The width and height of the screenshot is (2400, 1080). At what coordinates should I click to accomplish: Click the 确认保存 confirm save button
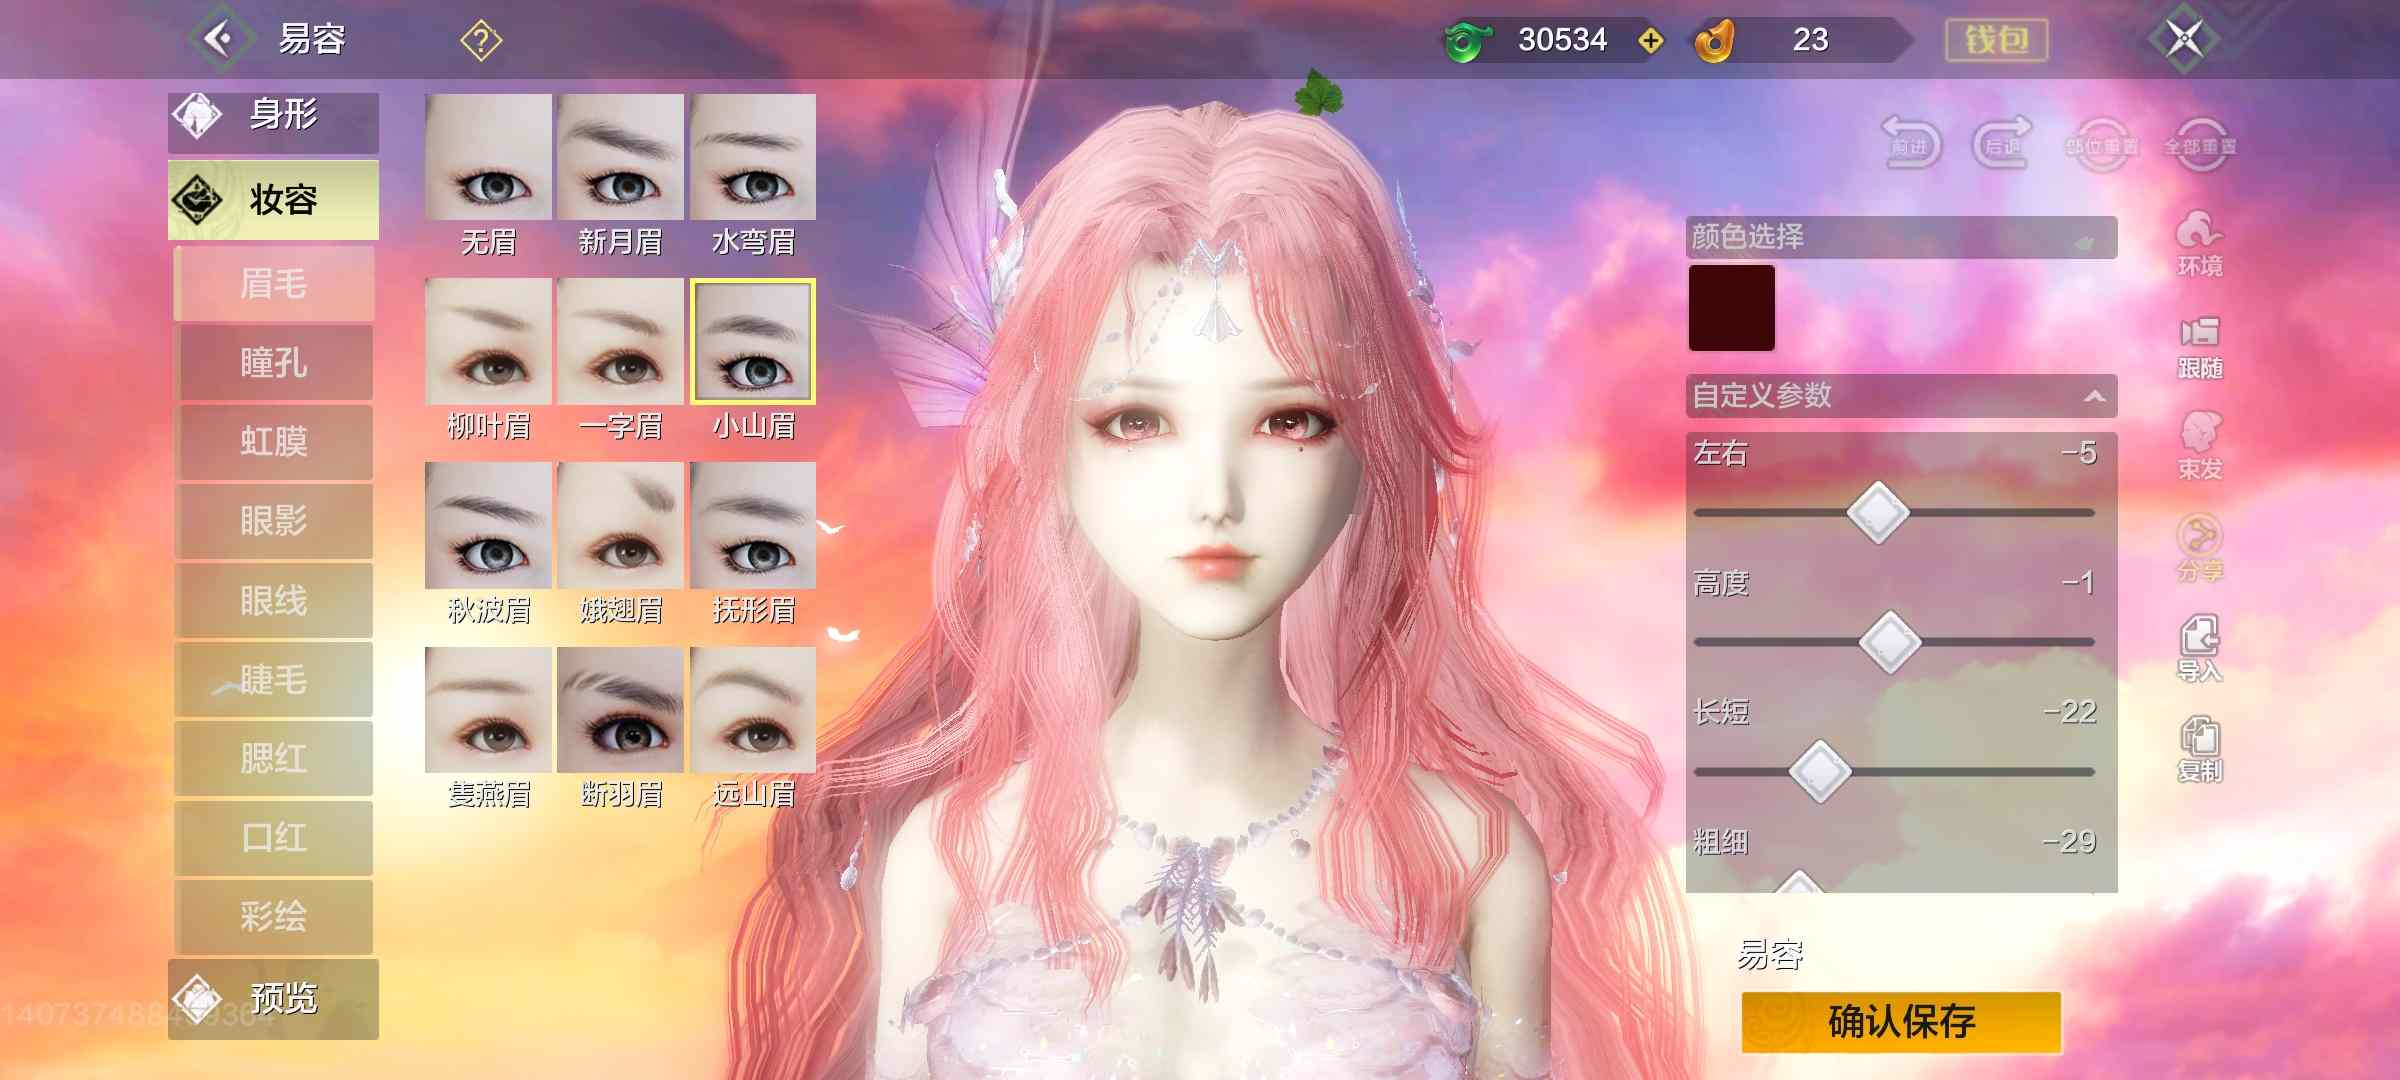click(1901, 1022)
